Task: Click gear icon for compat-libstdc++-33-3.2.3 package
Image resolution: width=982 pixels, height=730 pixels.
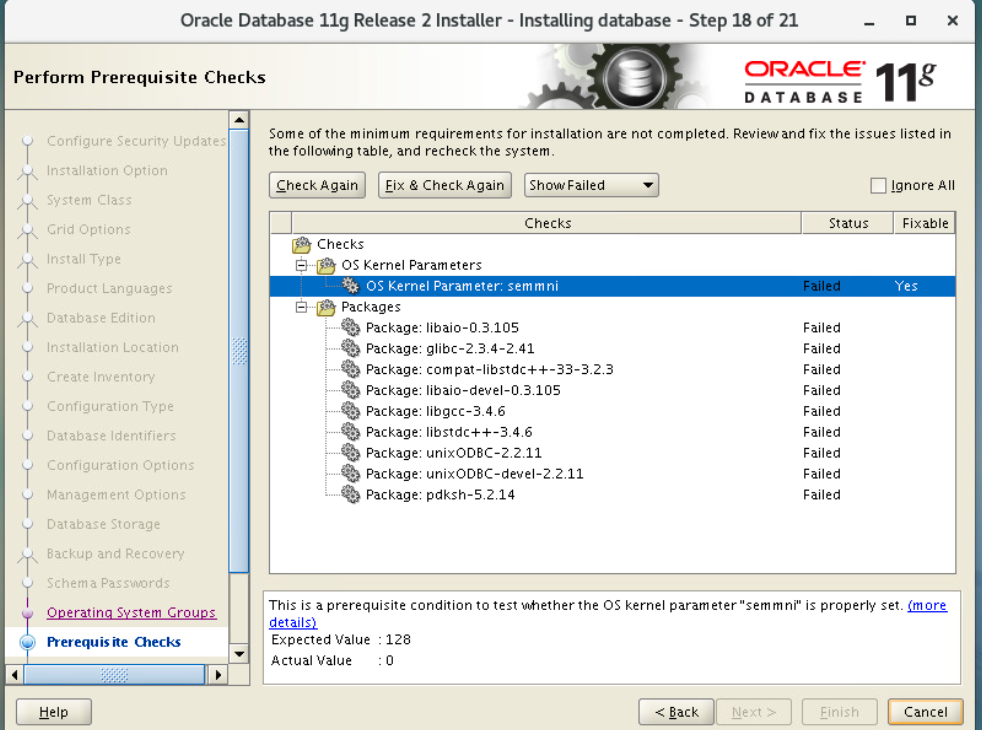Action: click(351, 369)
